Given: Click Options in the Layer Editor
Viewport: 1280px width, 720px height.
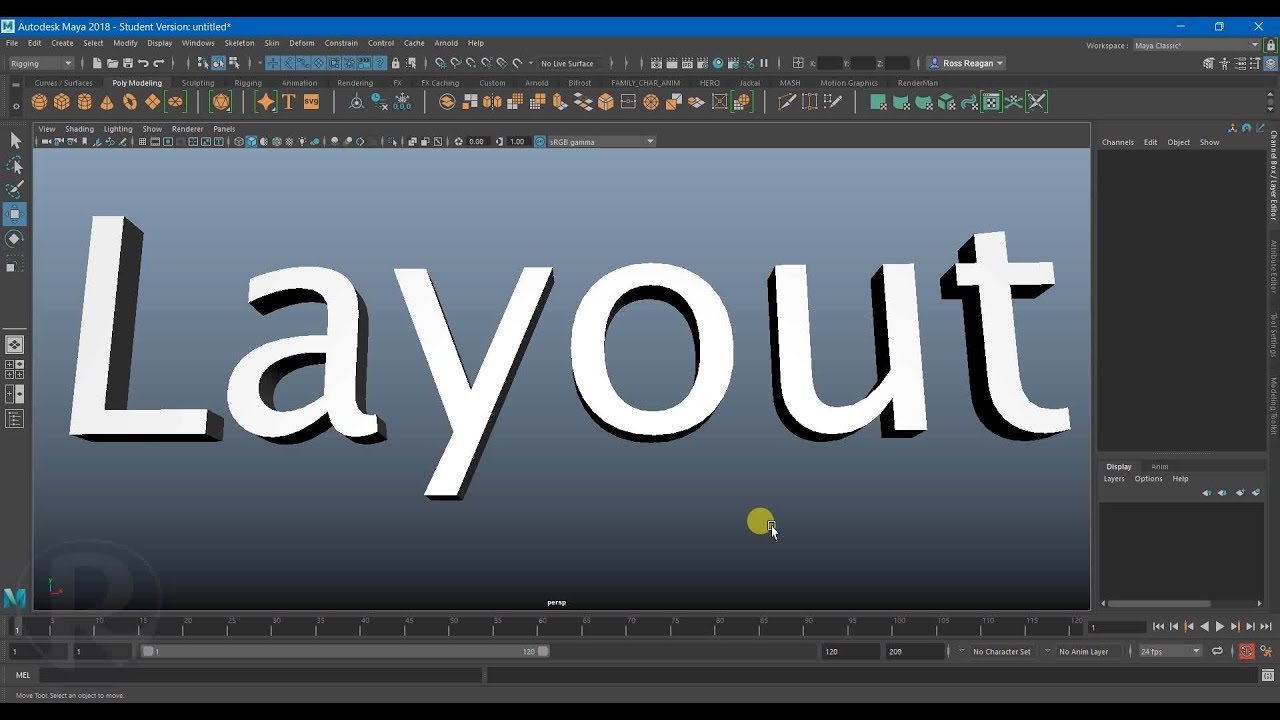Looking at the screenshot, I should pyautogui.click(x=1148, y=479).
